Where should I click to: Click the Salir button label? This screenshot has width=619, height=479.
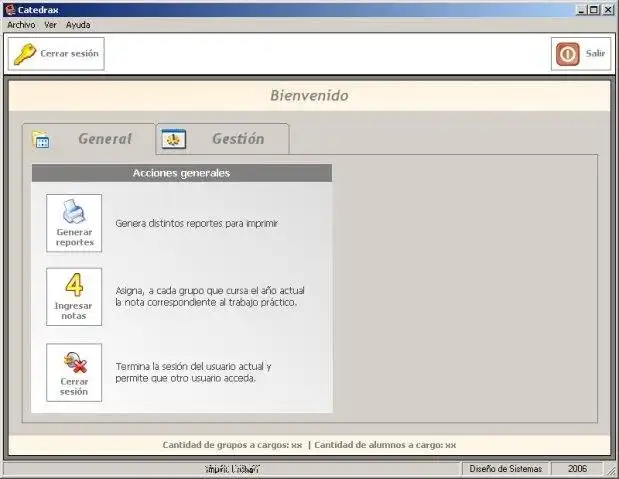(595, 53)
